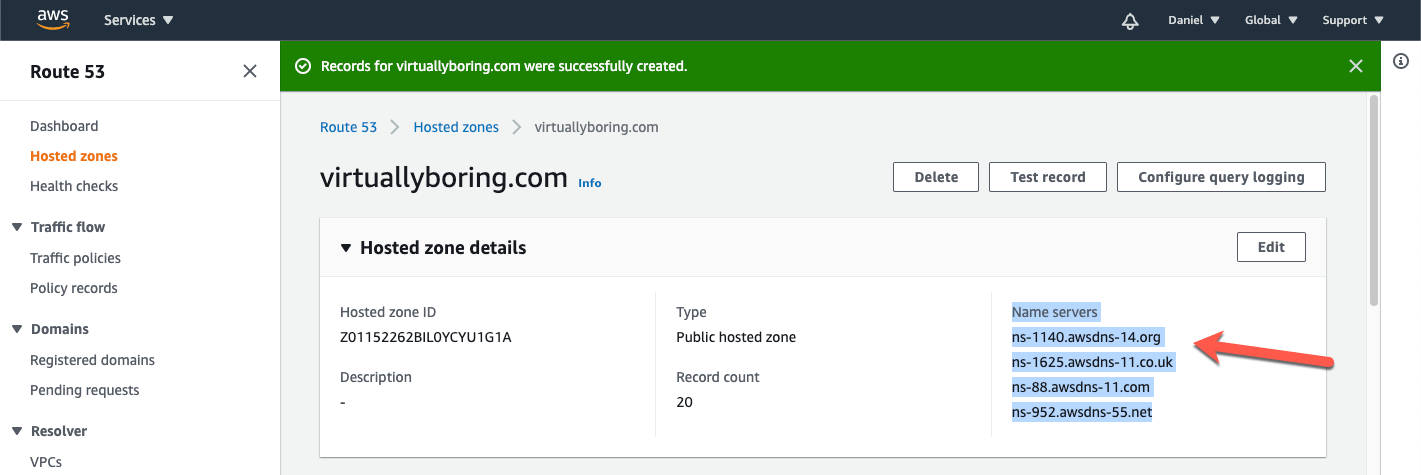The image size is (1421, 475).
Task: Open the Support dropdown menu
Action: (x=1353, y=20)
